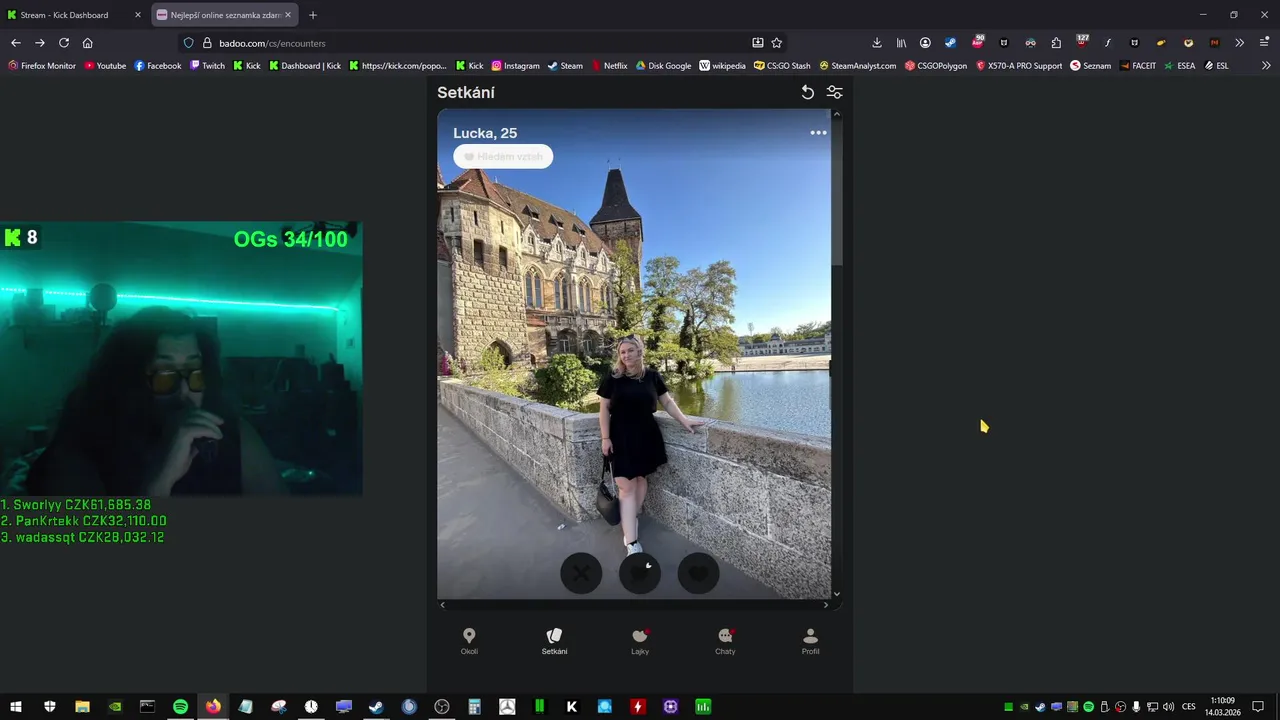Open Steam from the taskbar
Viewport: 1280px width, 720px height.
click(376, 706)
